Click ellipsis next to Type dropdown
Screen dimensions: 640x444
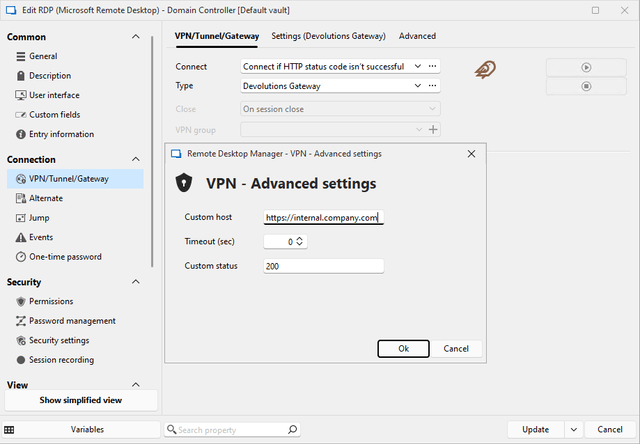(432, 86)
